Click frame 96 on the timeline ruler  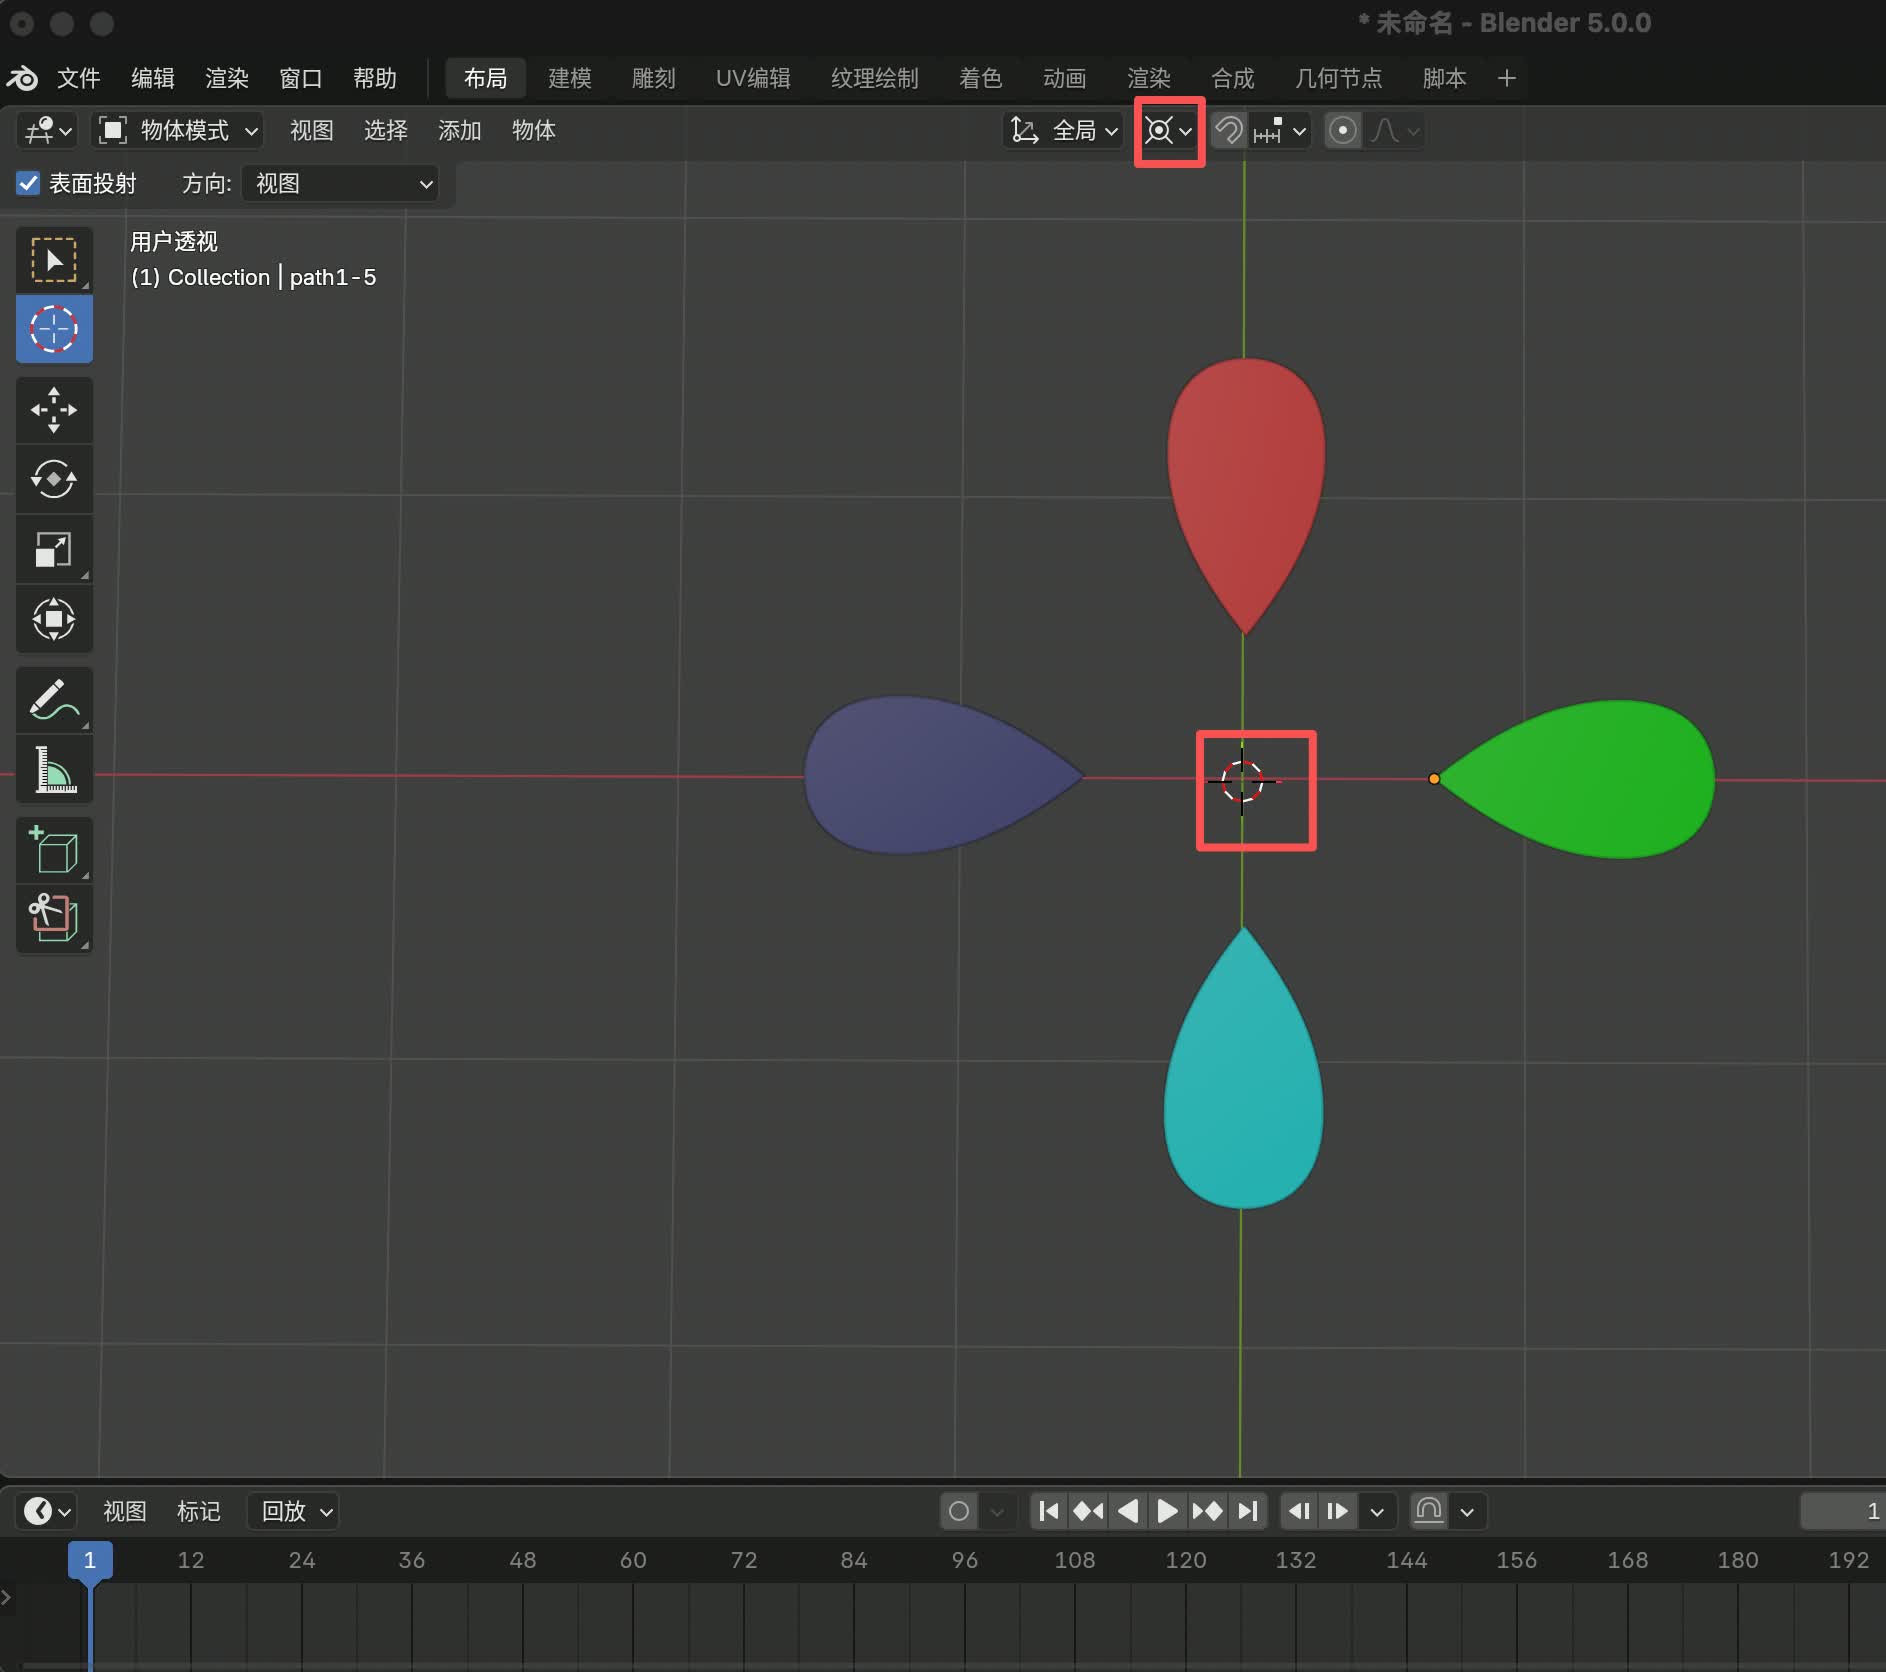[964, 1560]
